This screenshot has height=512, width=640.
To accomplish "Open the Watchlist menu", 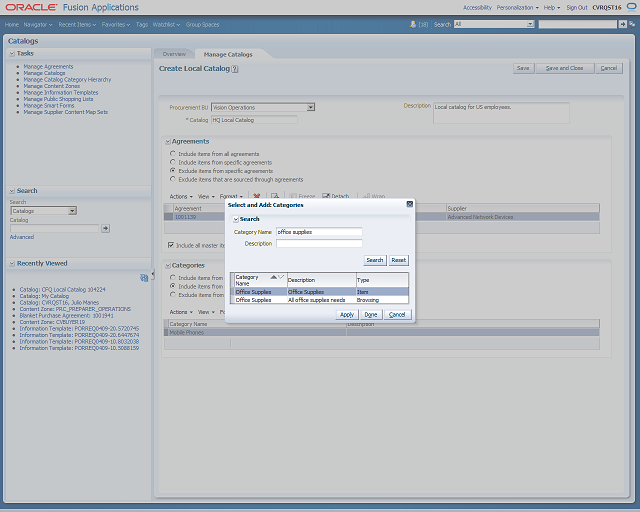I will (x=166, y=24).
